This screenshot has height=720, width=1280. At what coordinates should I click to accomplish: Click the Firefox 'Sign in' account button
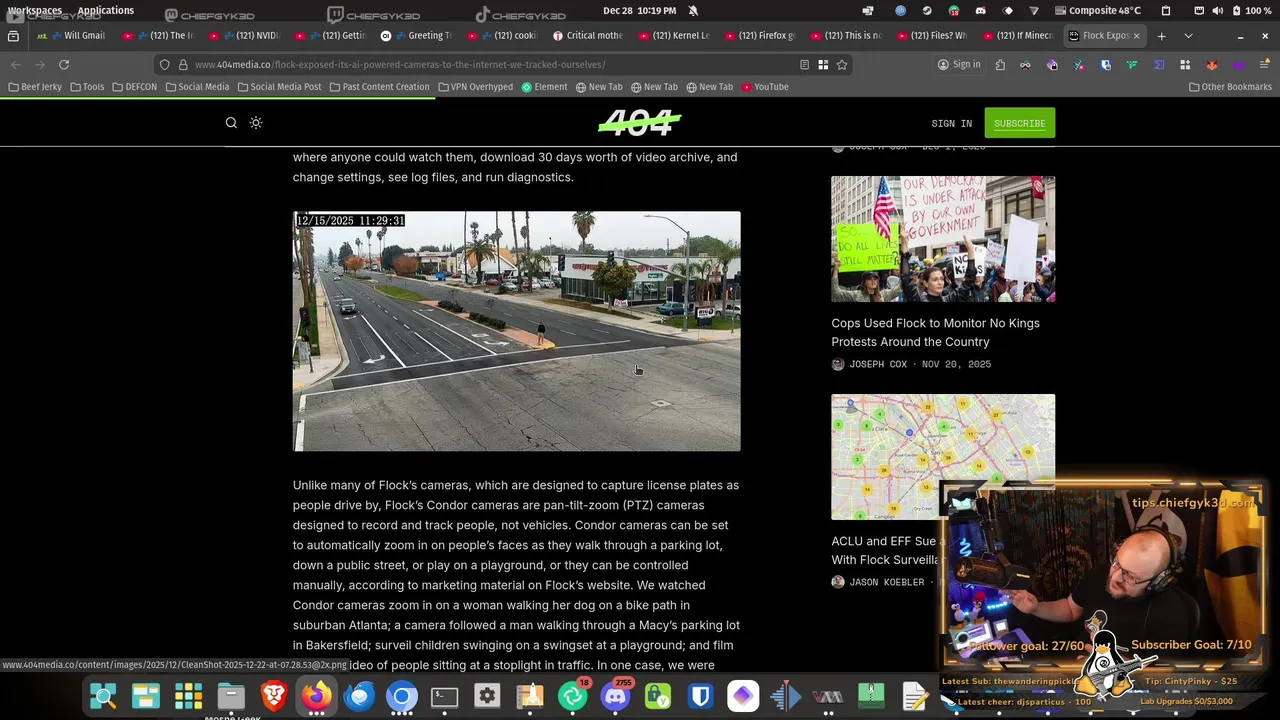pos(959,64)
